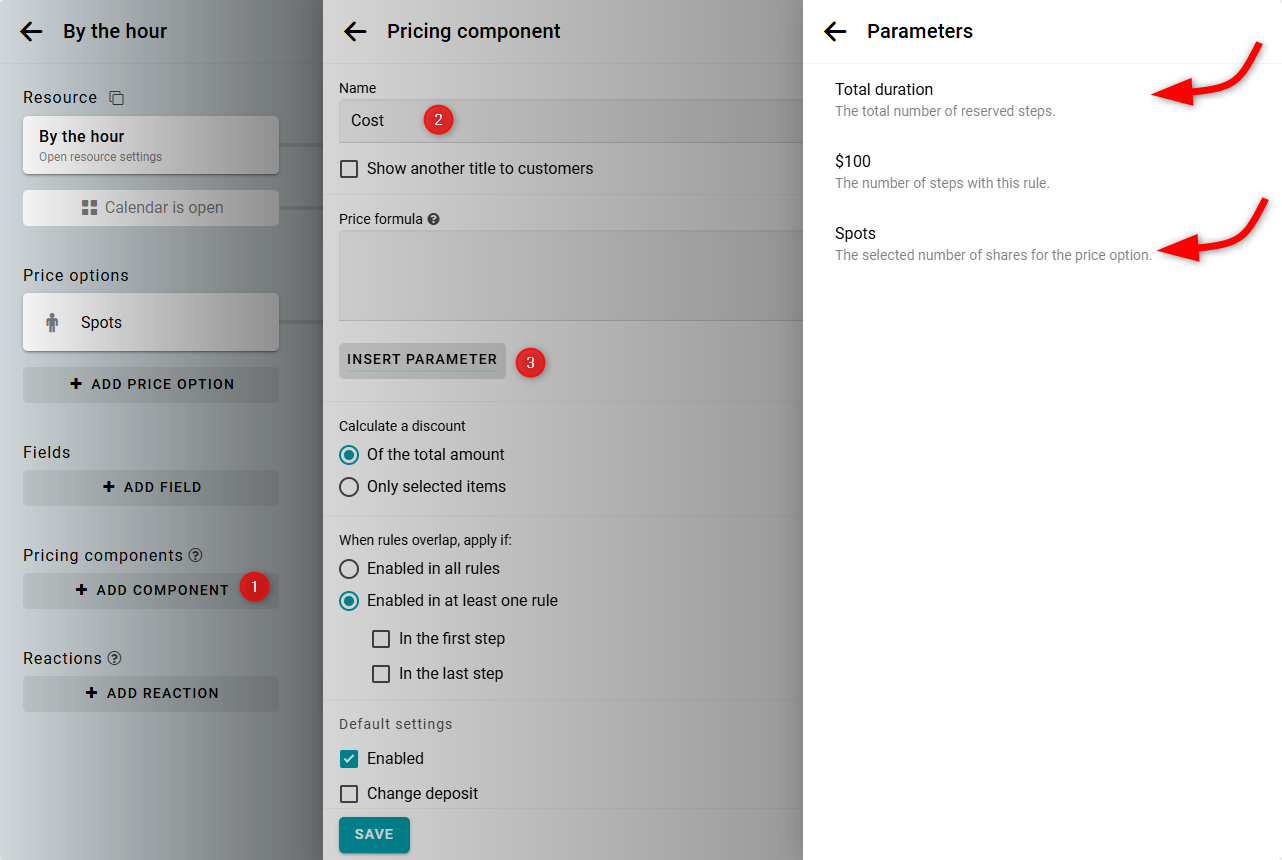This screenshot has width=1282, height=860.
Task: Check Show another title to customers
Action: point(349,169)
